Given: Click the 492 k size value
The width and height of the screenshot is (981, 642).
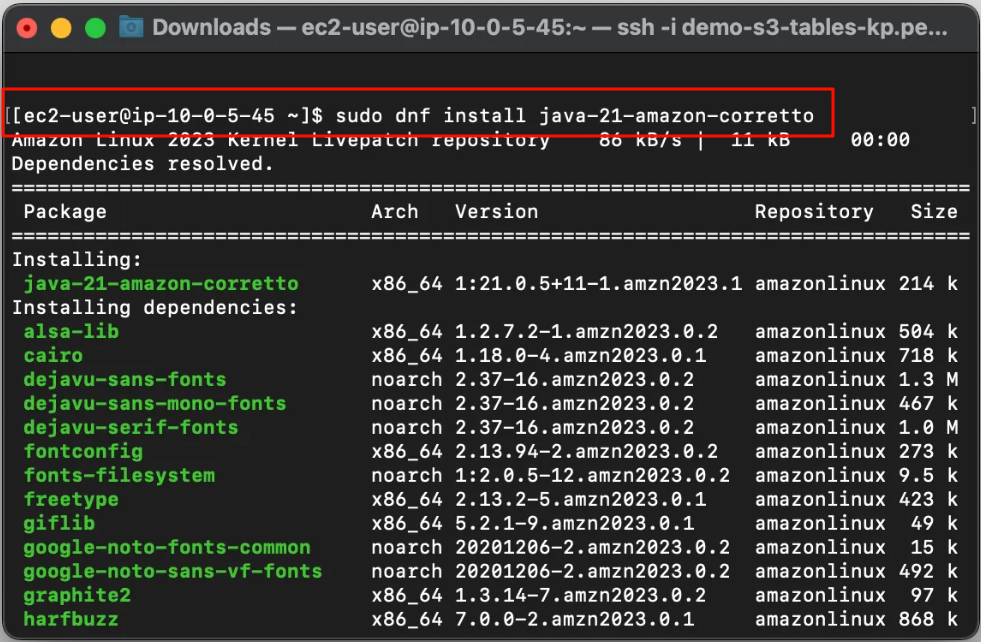Looking at the screenshot, I should [x=928, y=571].
